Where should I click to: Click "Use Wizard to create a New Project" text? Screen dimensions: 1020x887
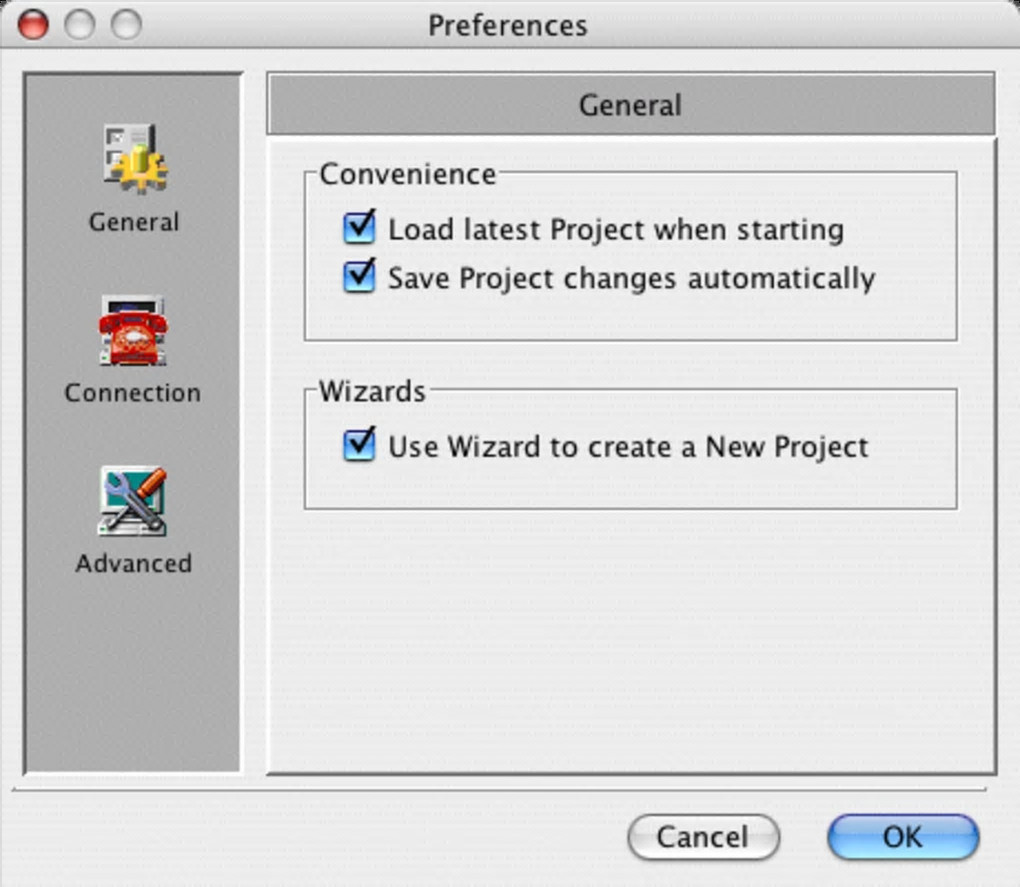[628, 447]
